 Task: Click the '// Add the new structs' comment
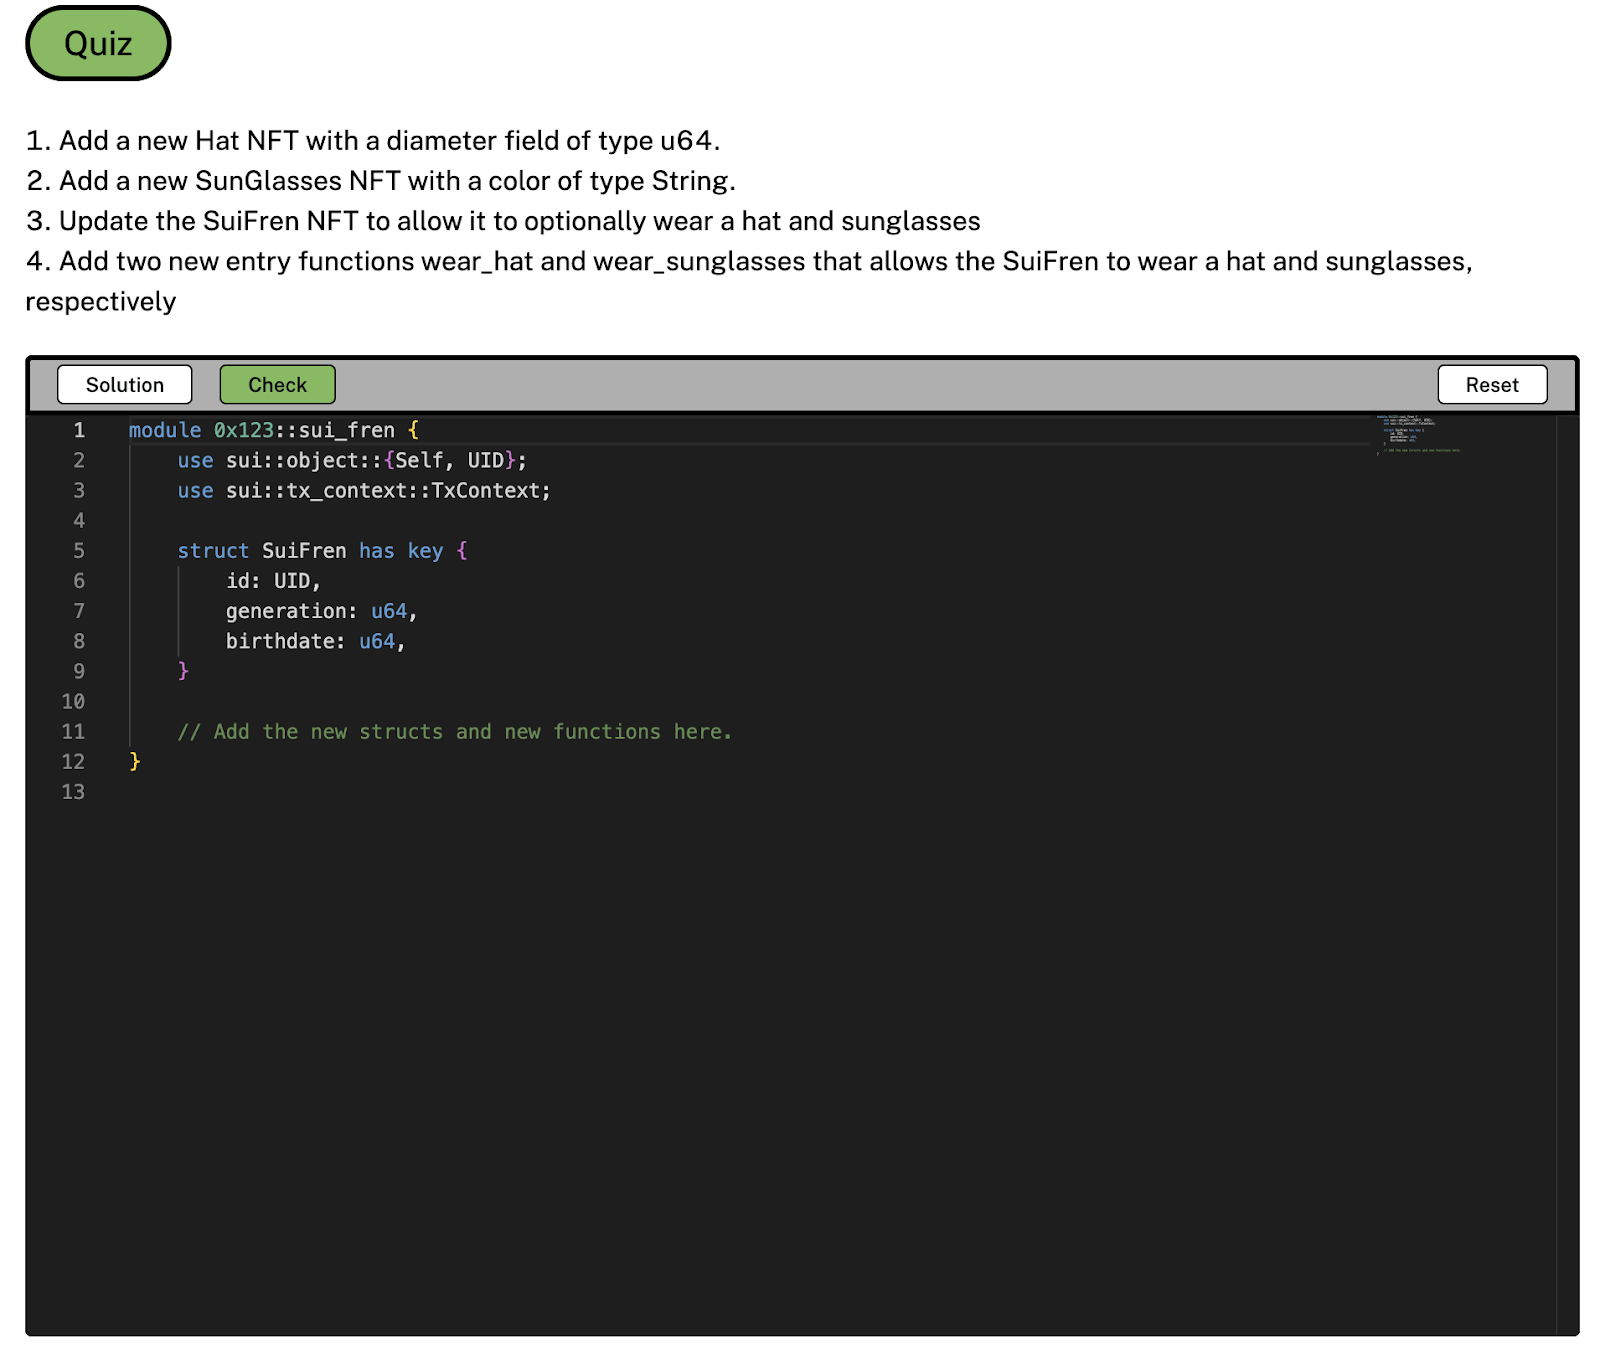point(455,732)
